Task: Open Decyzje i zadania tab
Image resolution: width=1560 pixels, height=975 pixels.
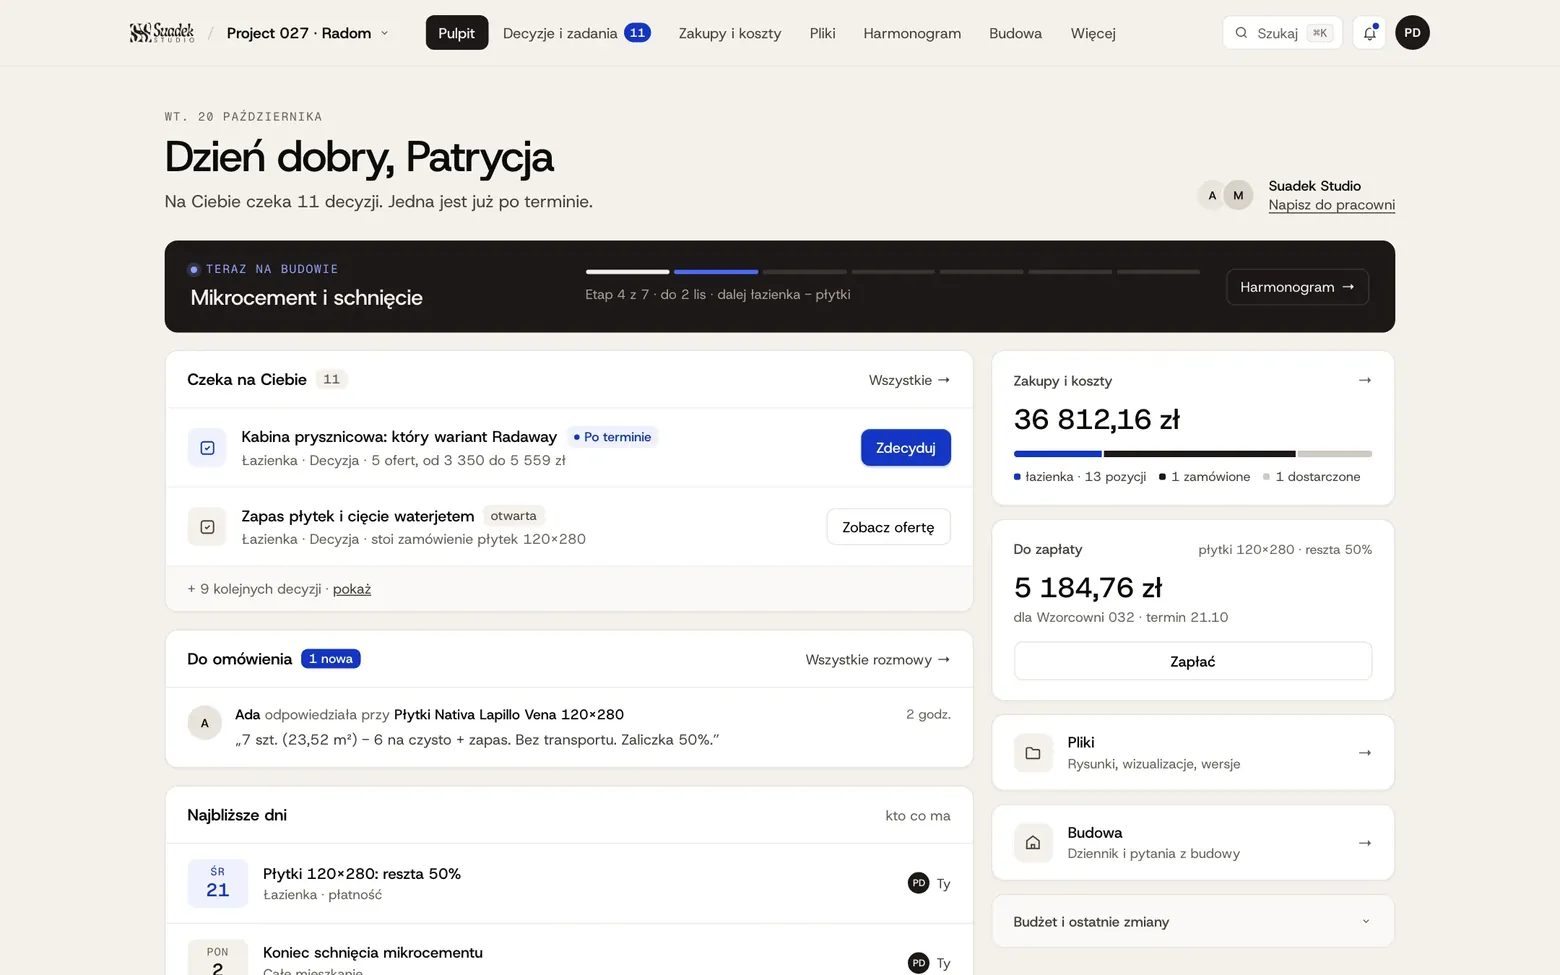Action: [x=577, y=33]
